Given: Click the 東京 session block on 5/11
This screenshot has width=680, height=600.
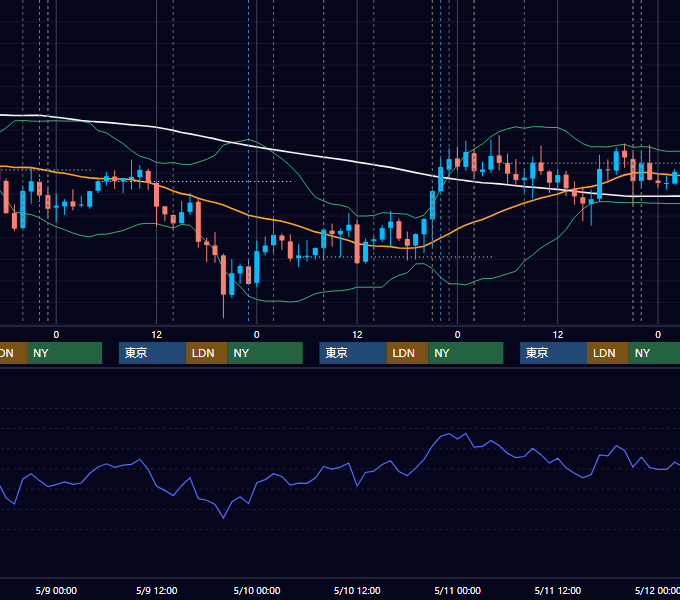Looking at the screenshot, I should pyautogui.click(x=554, y=353).
